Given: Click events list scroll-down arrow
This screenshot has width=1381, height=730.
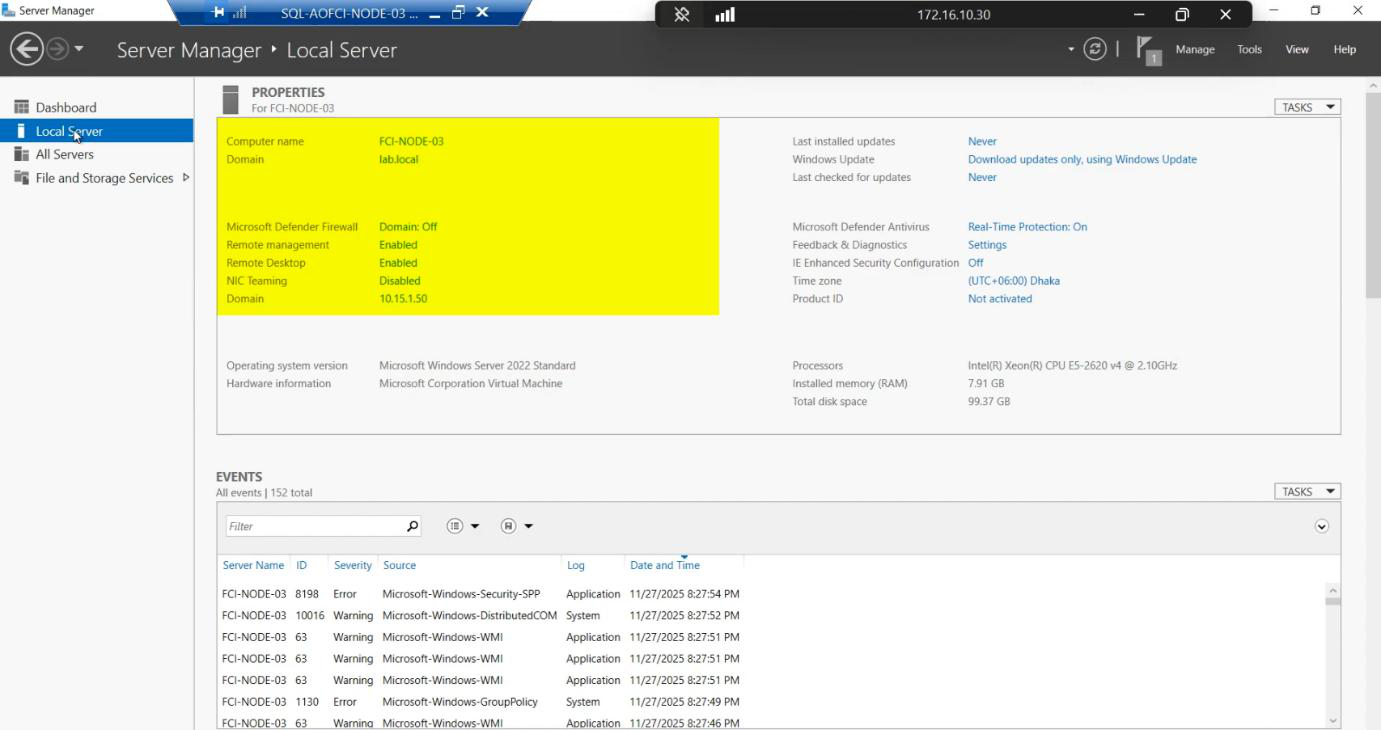Looking at the screenshot, I should point(1332,720).
